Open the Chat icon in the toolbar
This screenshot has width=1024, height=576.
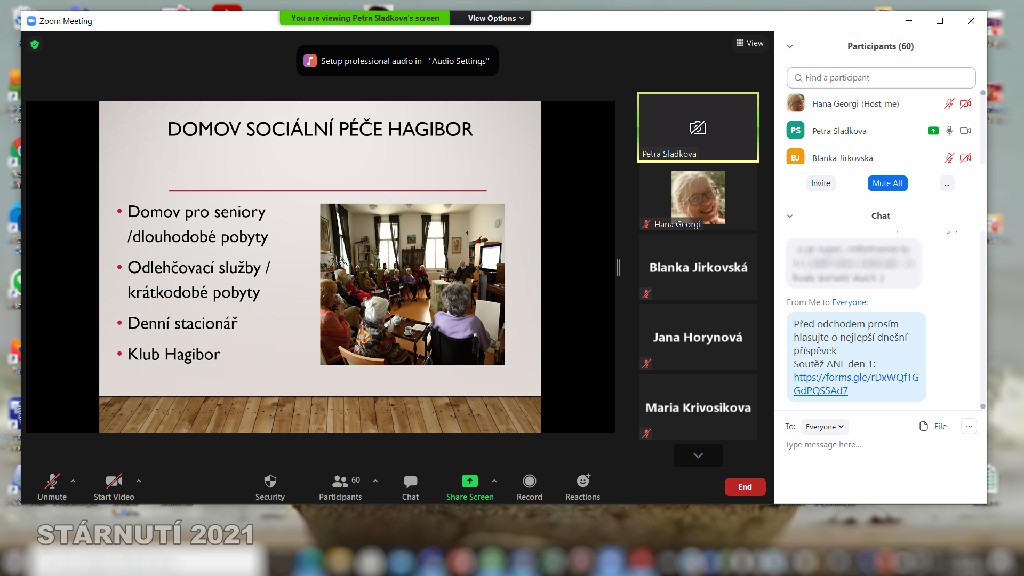click(x=410, y=482)
